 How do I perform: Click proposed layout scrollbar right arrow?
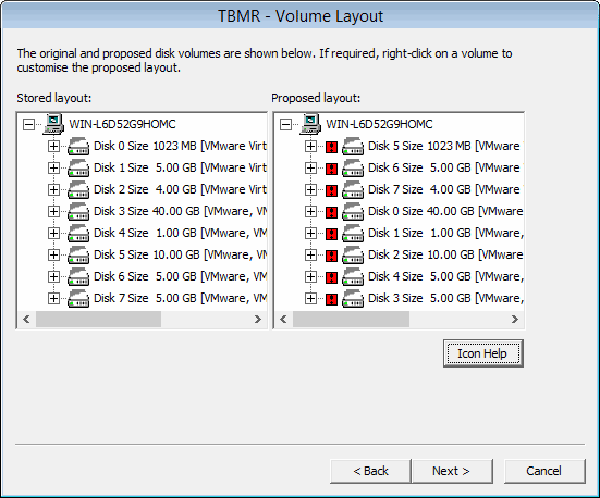pos(515,319)
